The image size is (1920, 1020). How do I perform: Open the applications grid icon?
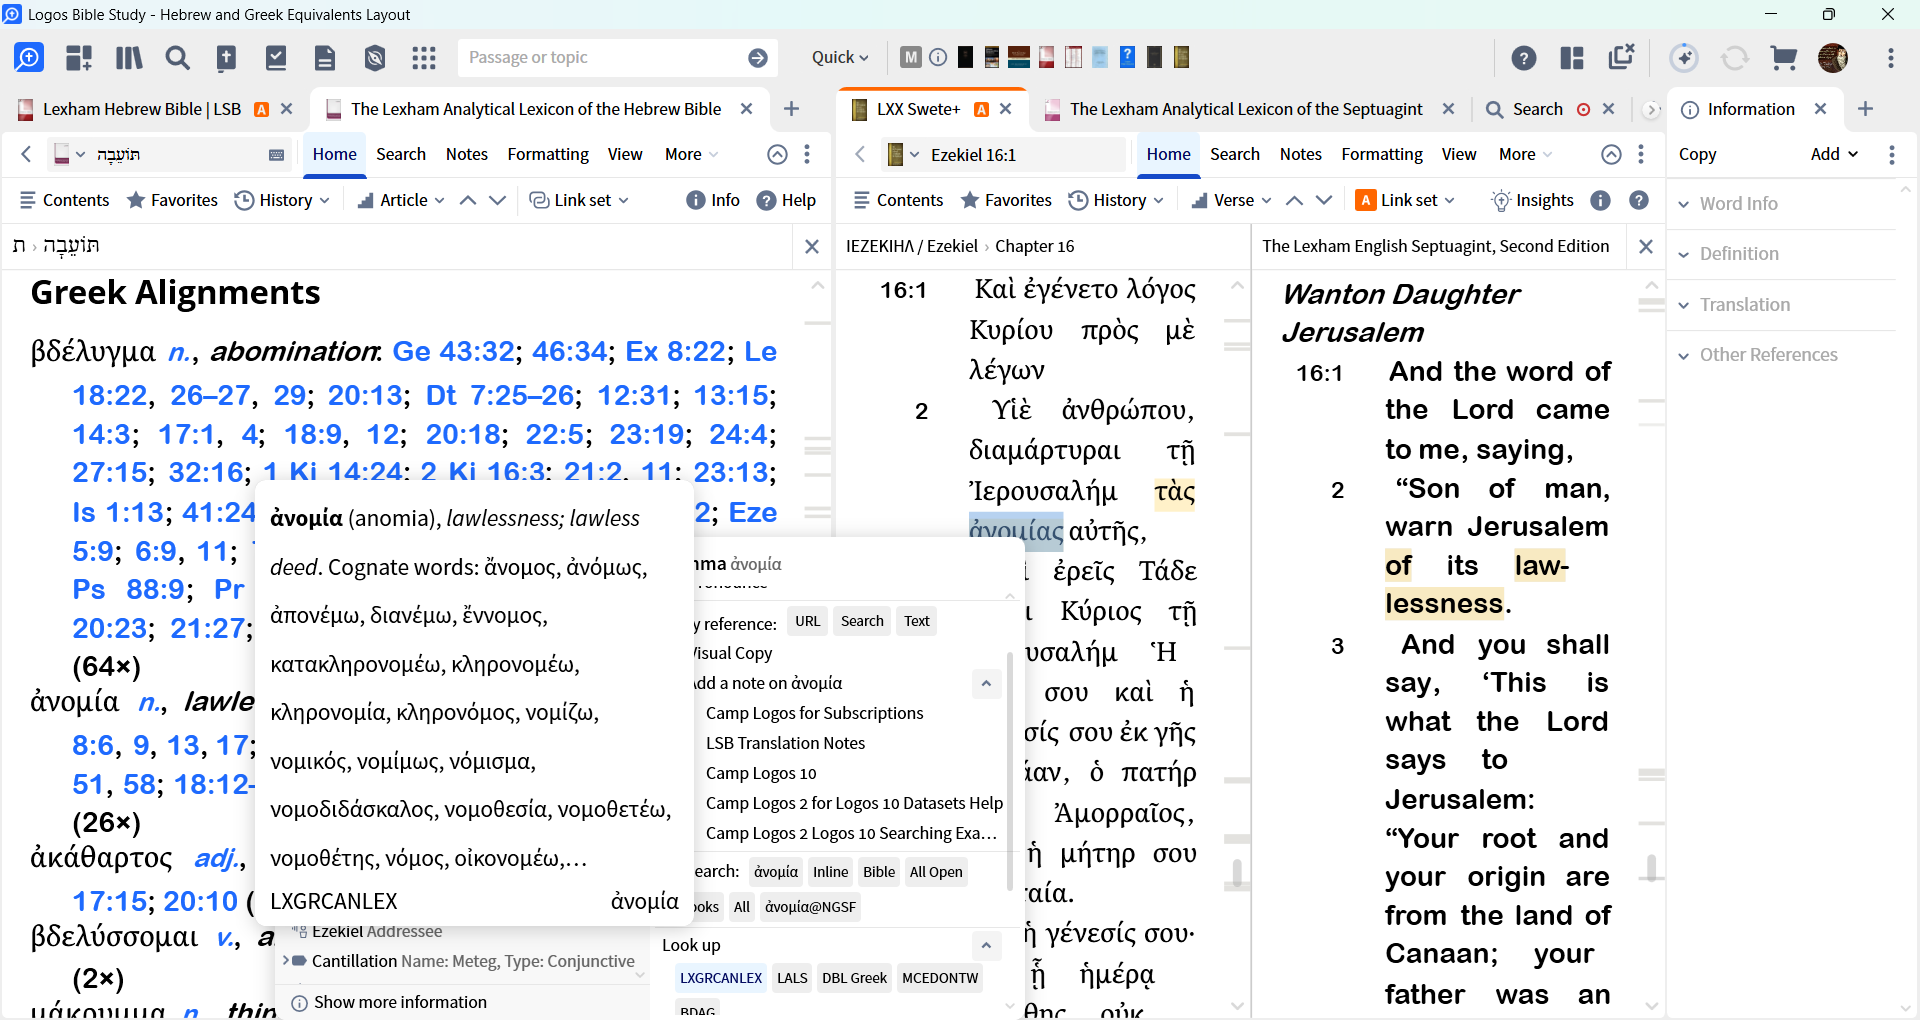424,58
